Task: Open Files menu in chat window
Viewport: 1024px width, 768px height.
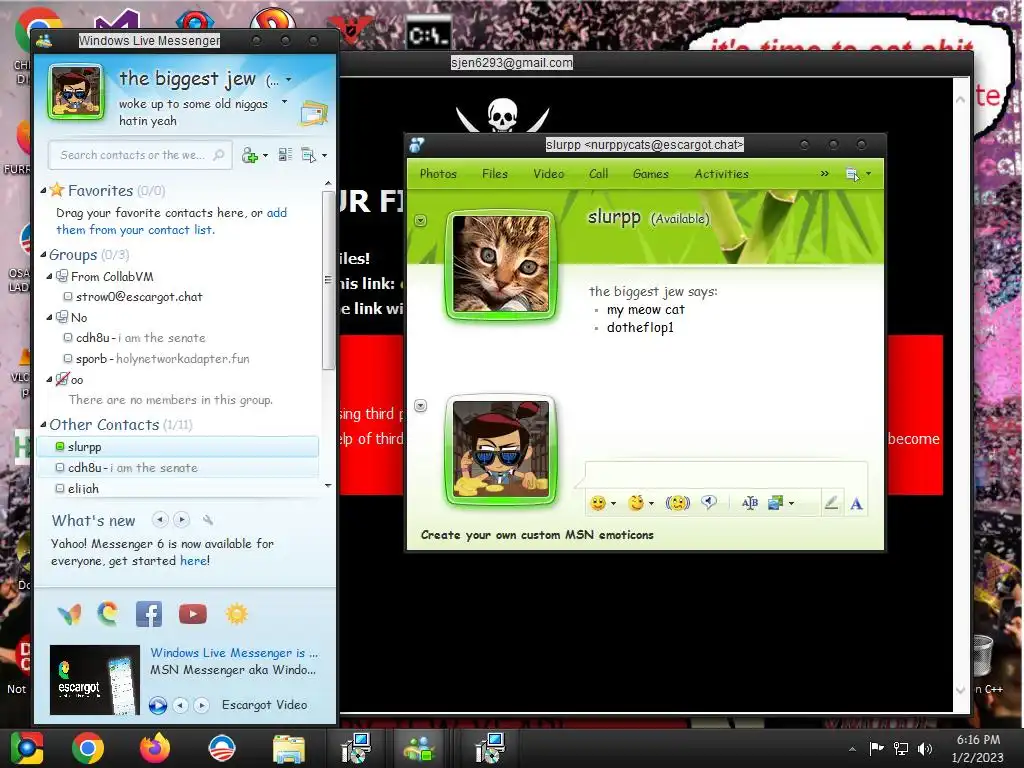Action: point(494,174)
